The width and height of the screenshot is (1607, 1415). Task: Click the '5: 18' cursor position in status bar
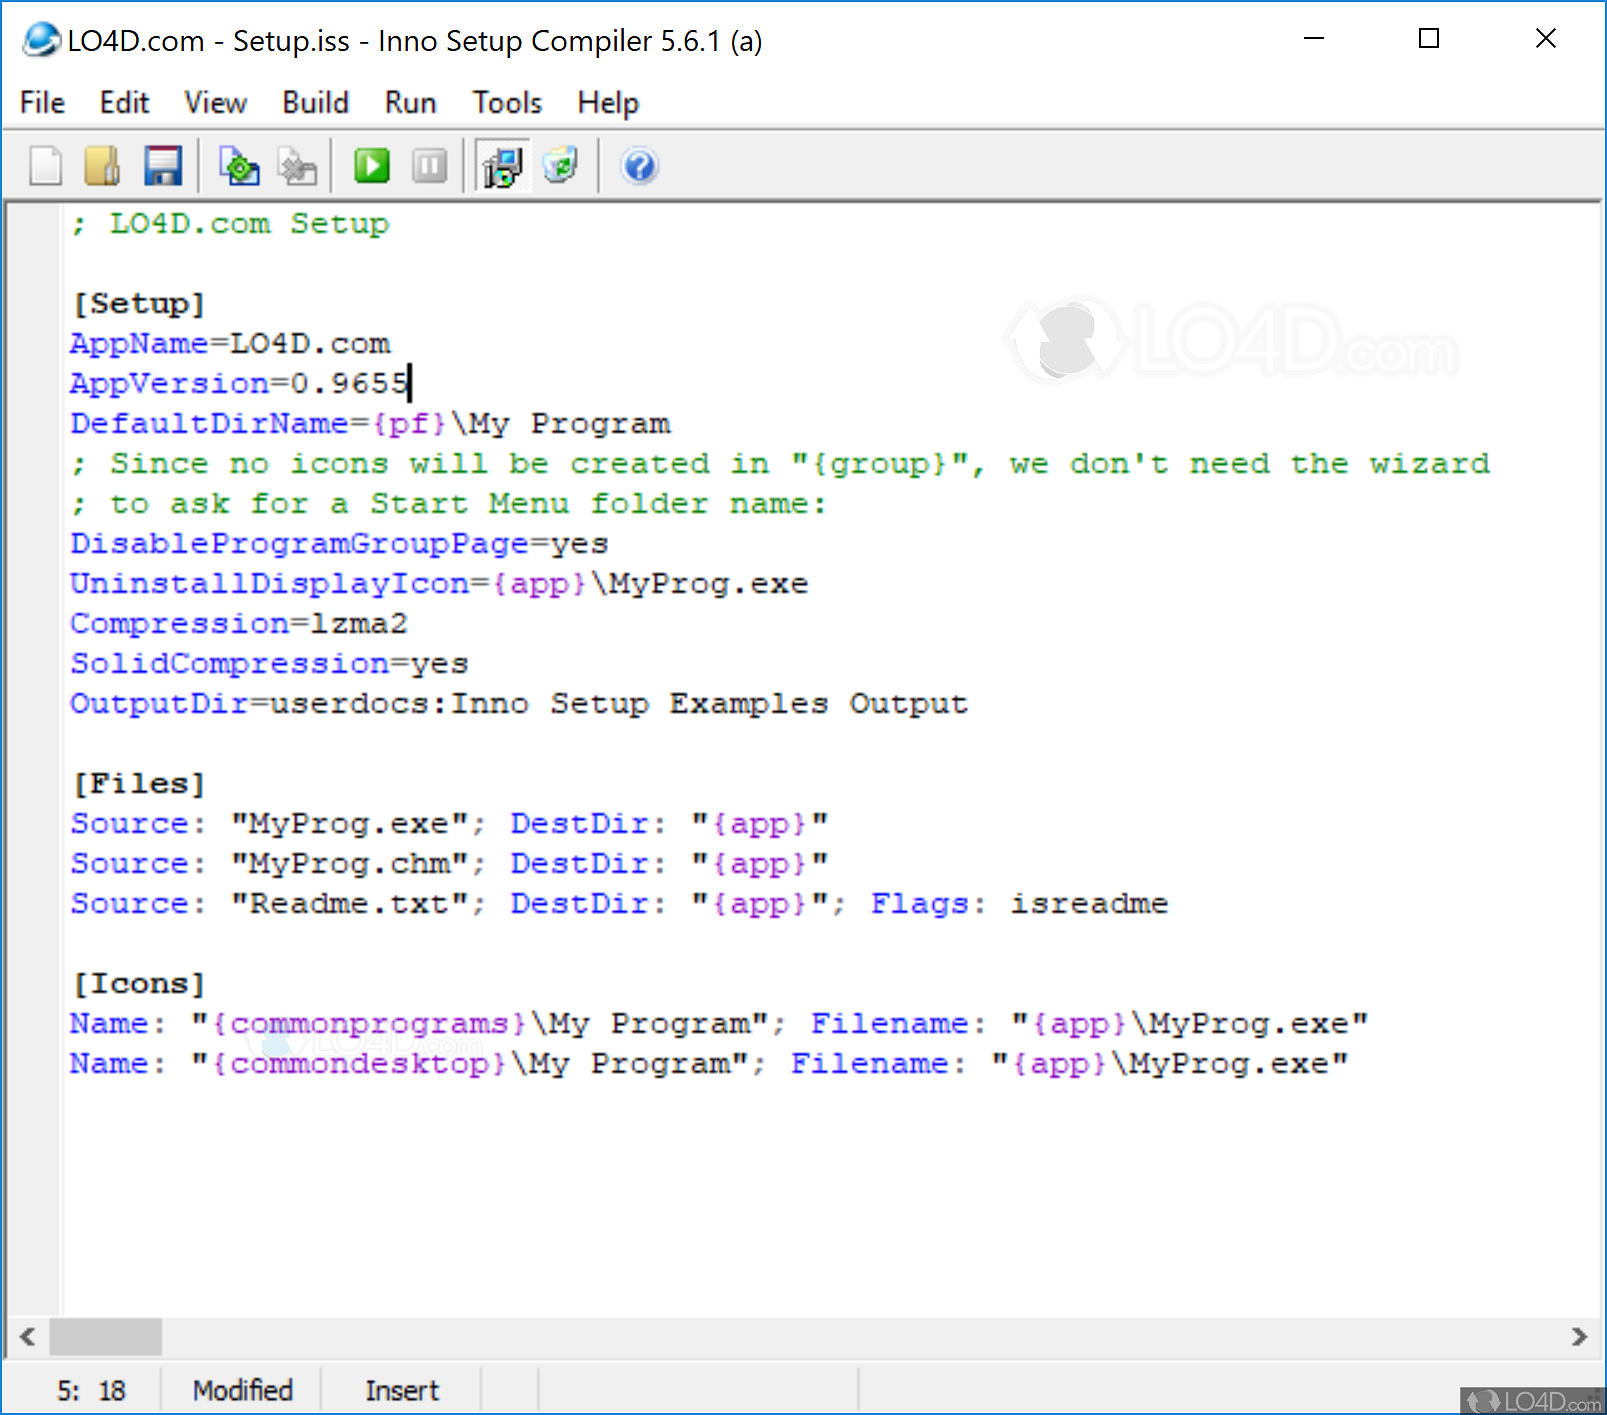tap(91, 1391)
